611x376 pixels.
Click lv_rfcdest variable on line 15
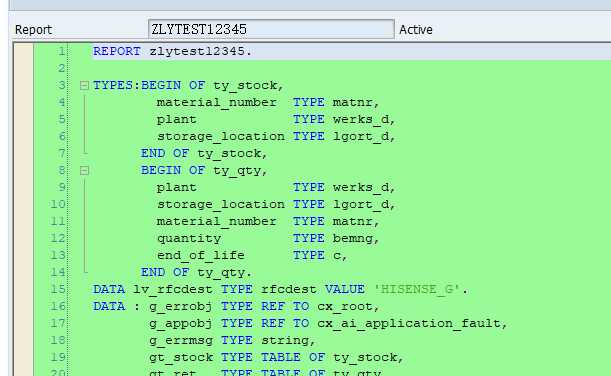tap(173, 290)
